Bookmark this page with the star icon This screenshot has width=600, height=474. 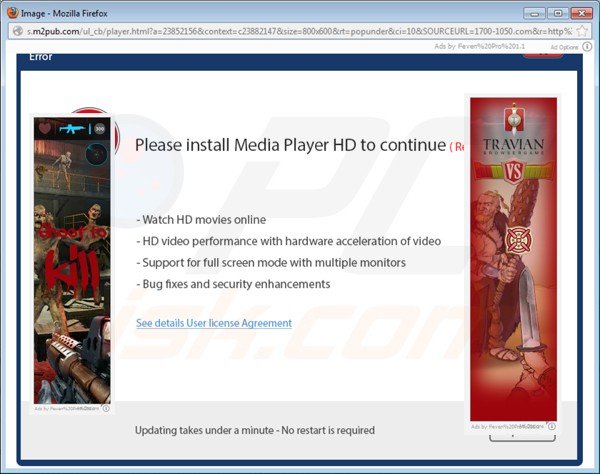[x=582, y=31]
